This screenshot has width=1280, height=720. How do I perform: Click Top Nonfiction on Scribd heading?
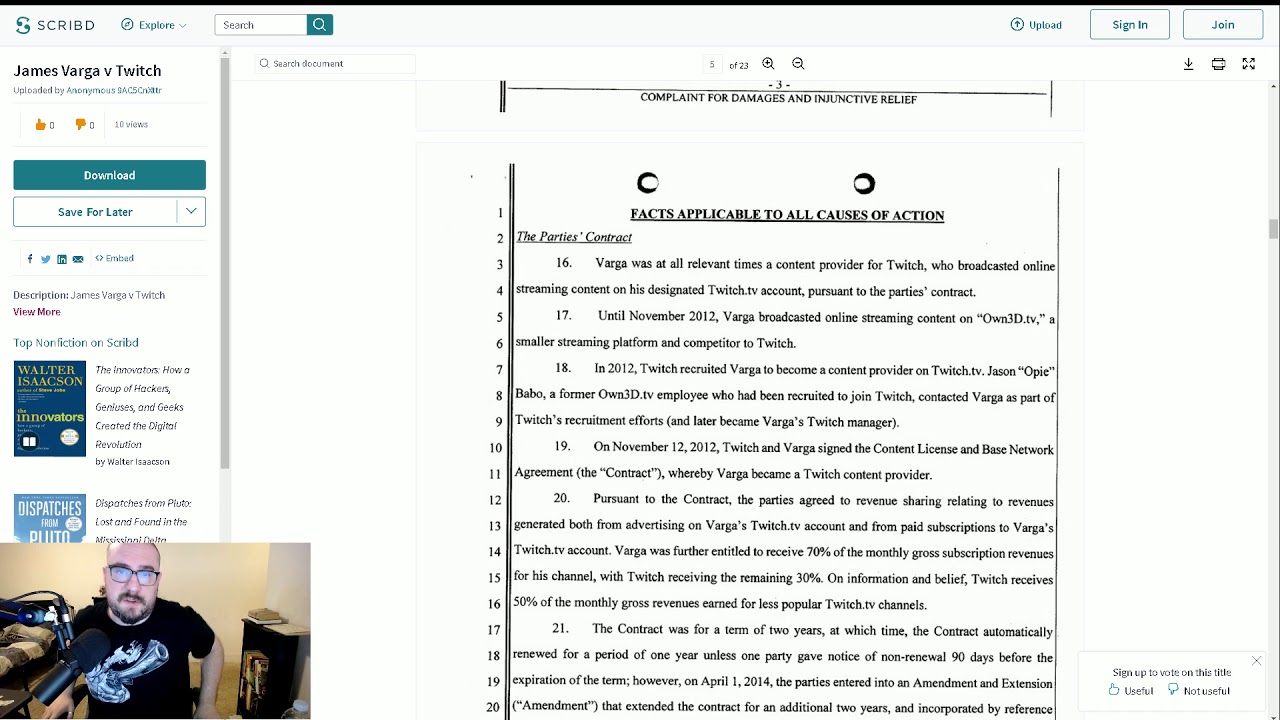[x=76, y=343]
